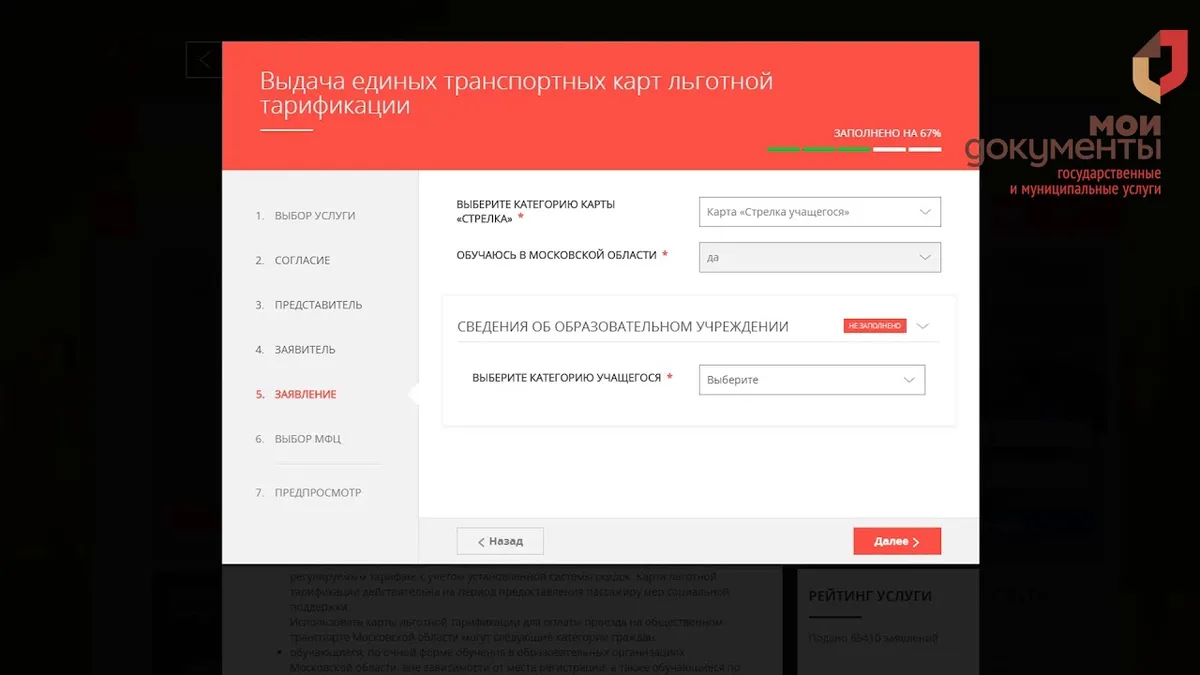
Task: Click the 'Сведения об образовательном учреждении' heading
Action: pyautogui.click(x=623, y=327)
